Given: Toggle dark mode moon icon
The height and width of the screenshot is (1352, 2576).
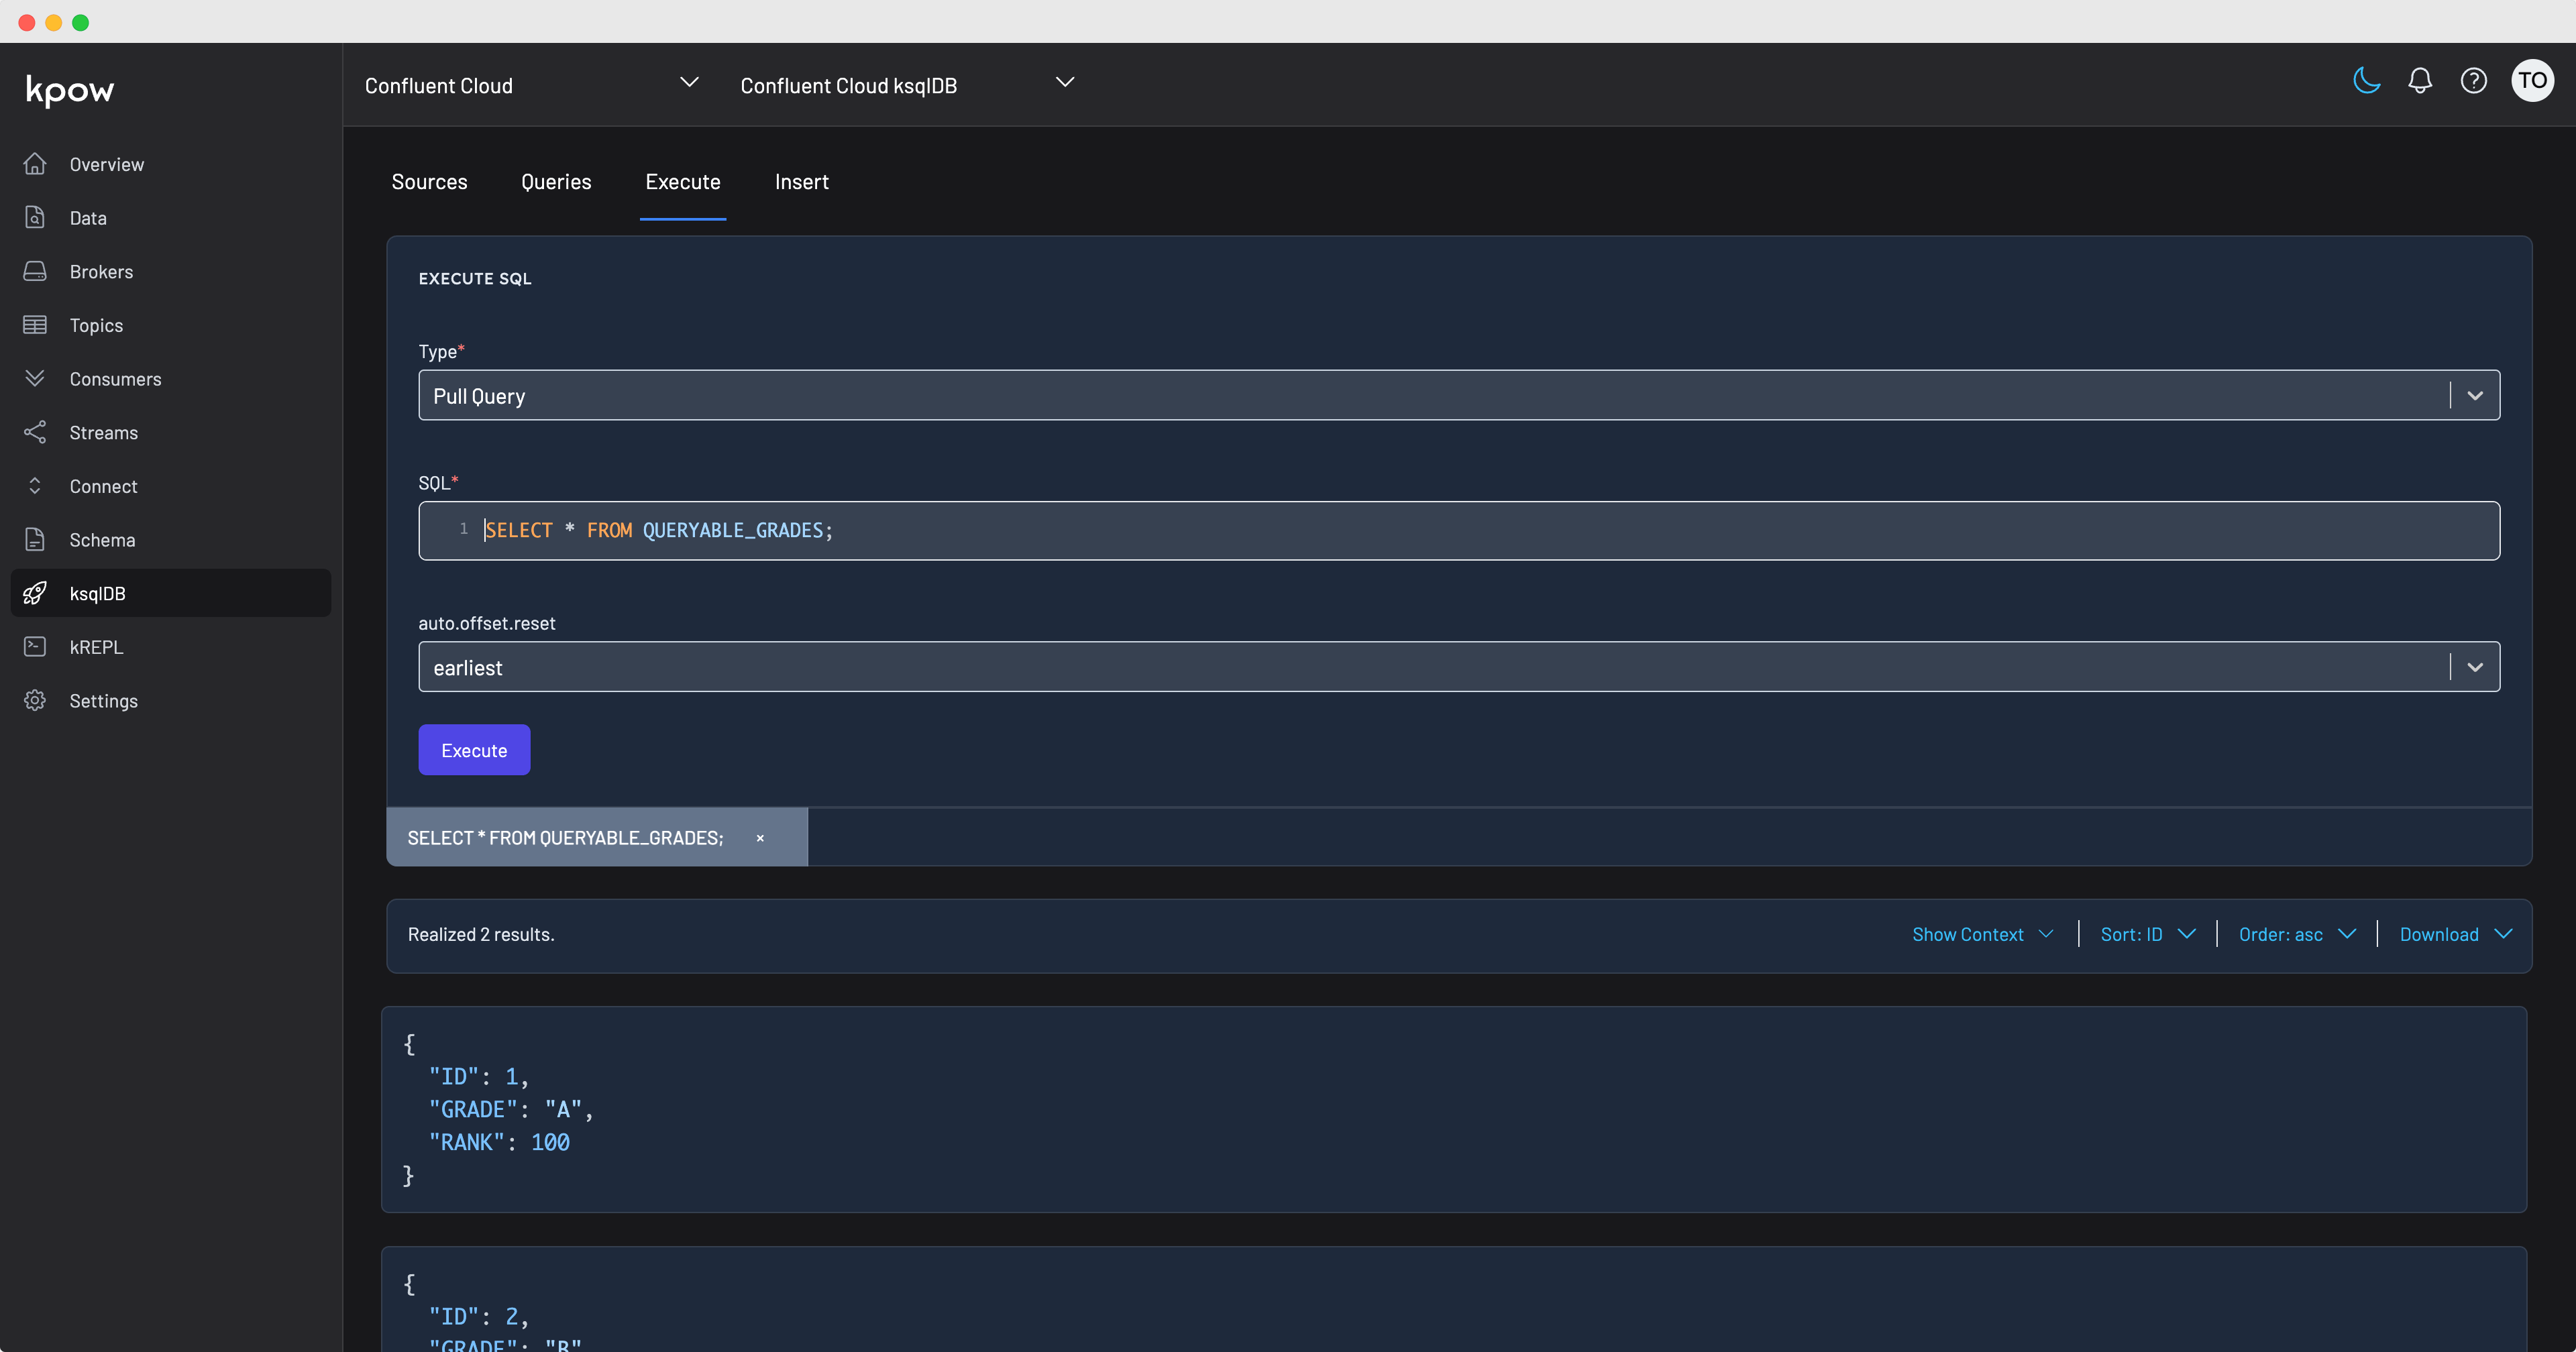Looking at the screenshot, I should pos(2366,81).
